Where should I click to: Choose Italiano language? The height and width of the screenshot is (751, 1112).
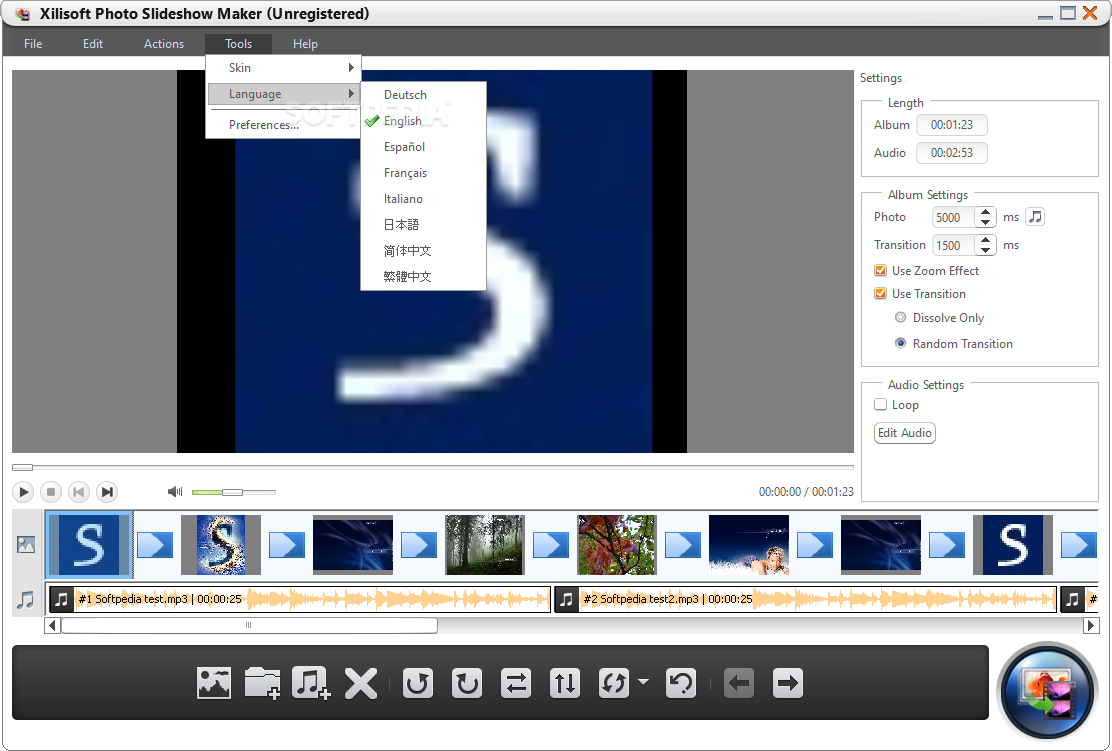pos(423,199)
